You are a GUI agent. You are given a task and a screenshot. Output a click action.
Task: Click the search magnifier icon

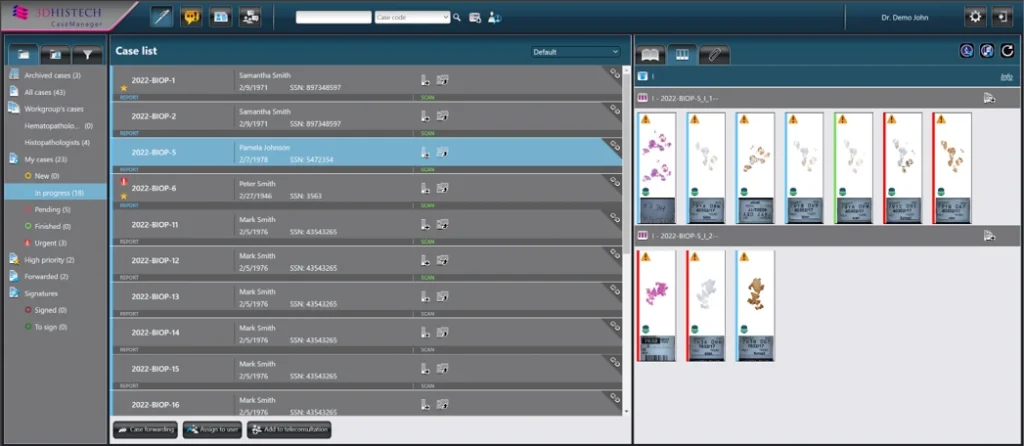coord(457,18)
